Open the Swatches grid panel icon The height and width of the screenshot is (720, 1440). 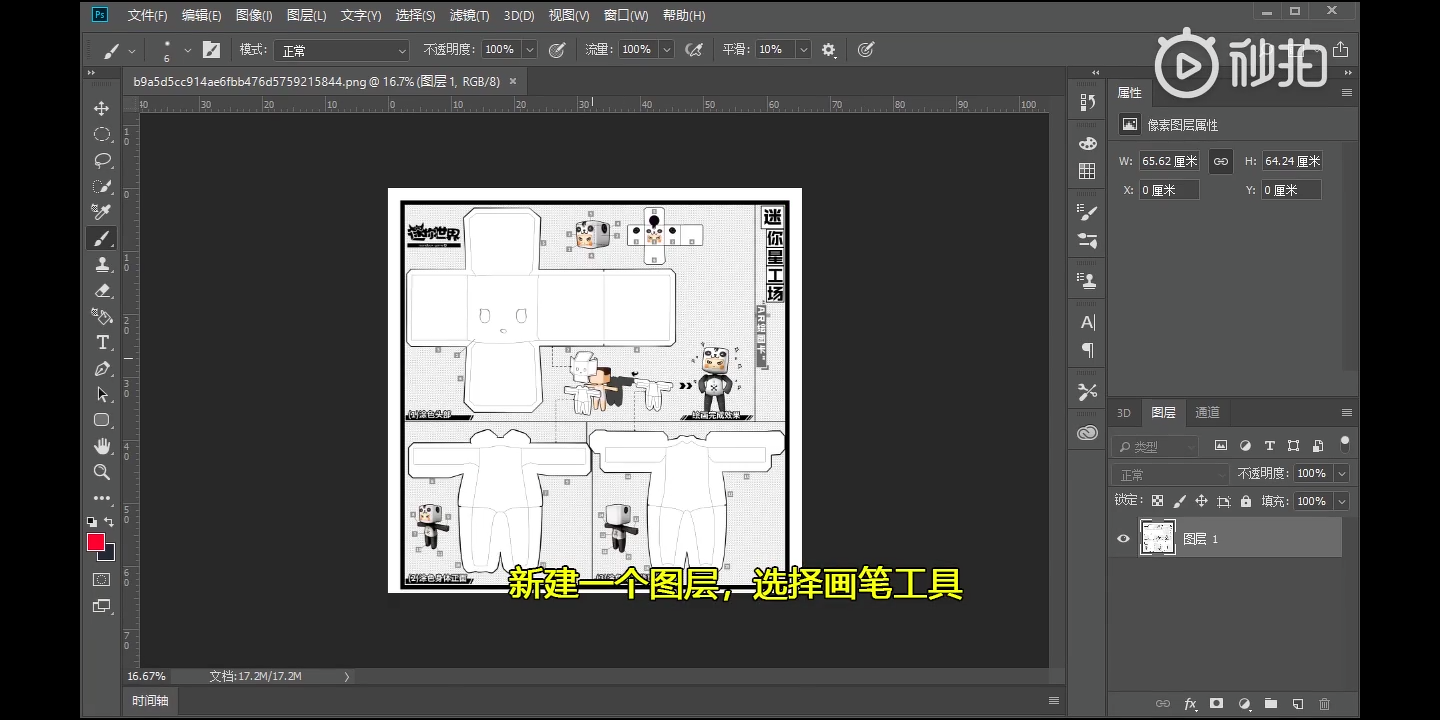pos(1088,171)
